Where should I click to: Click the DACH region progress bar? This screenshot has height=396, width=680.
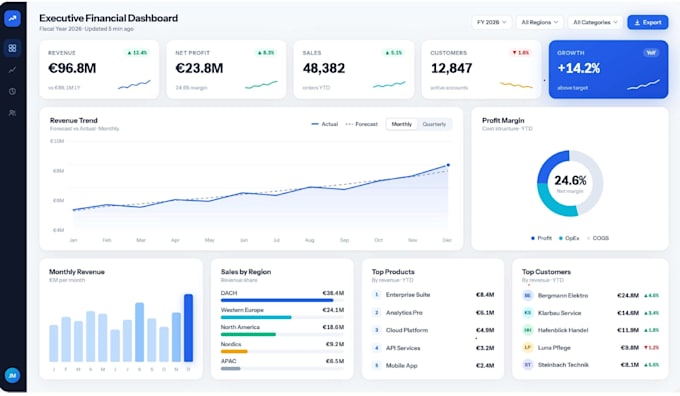point(282,300)
